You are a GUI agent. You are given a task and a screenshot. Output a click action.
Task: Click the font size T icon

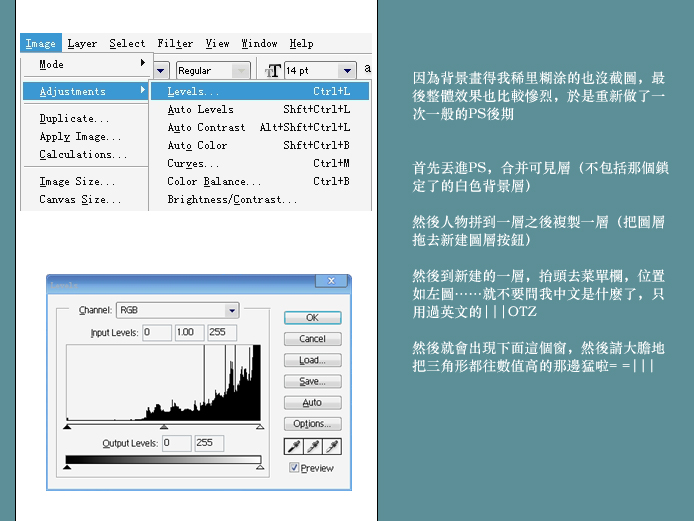273,70
